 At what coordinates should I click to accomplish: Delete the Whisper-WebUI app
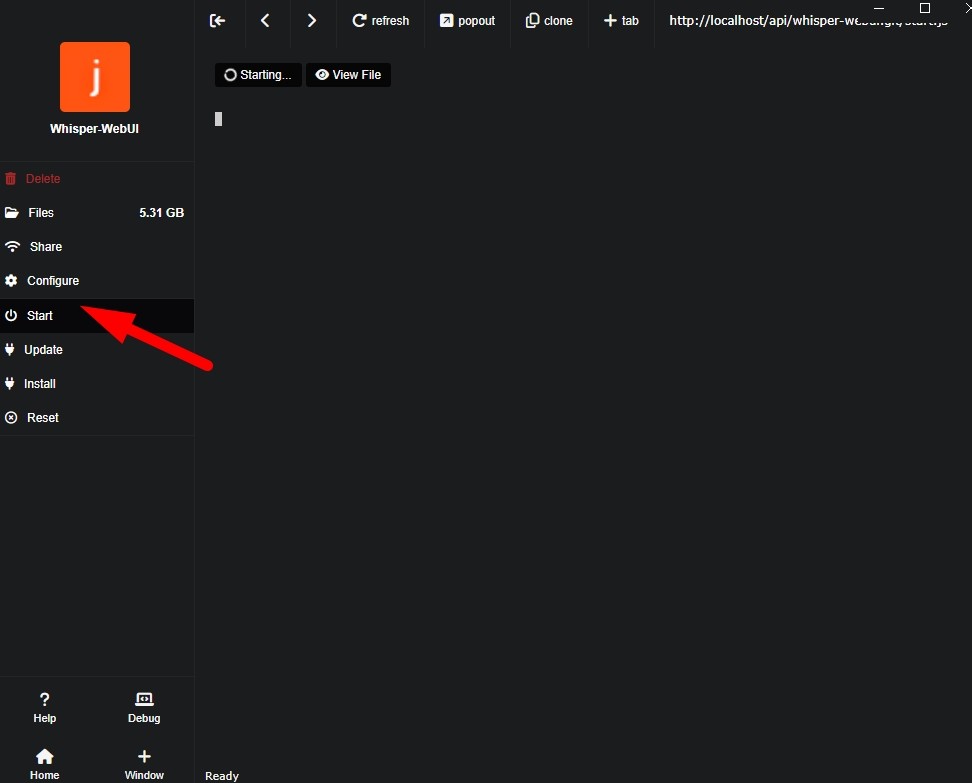click(x=97, y=179)
